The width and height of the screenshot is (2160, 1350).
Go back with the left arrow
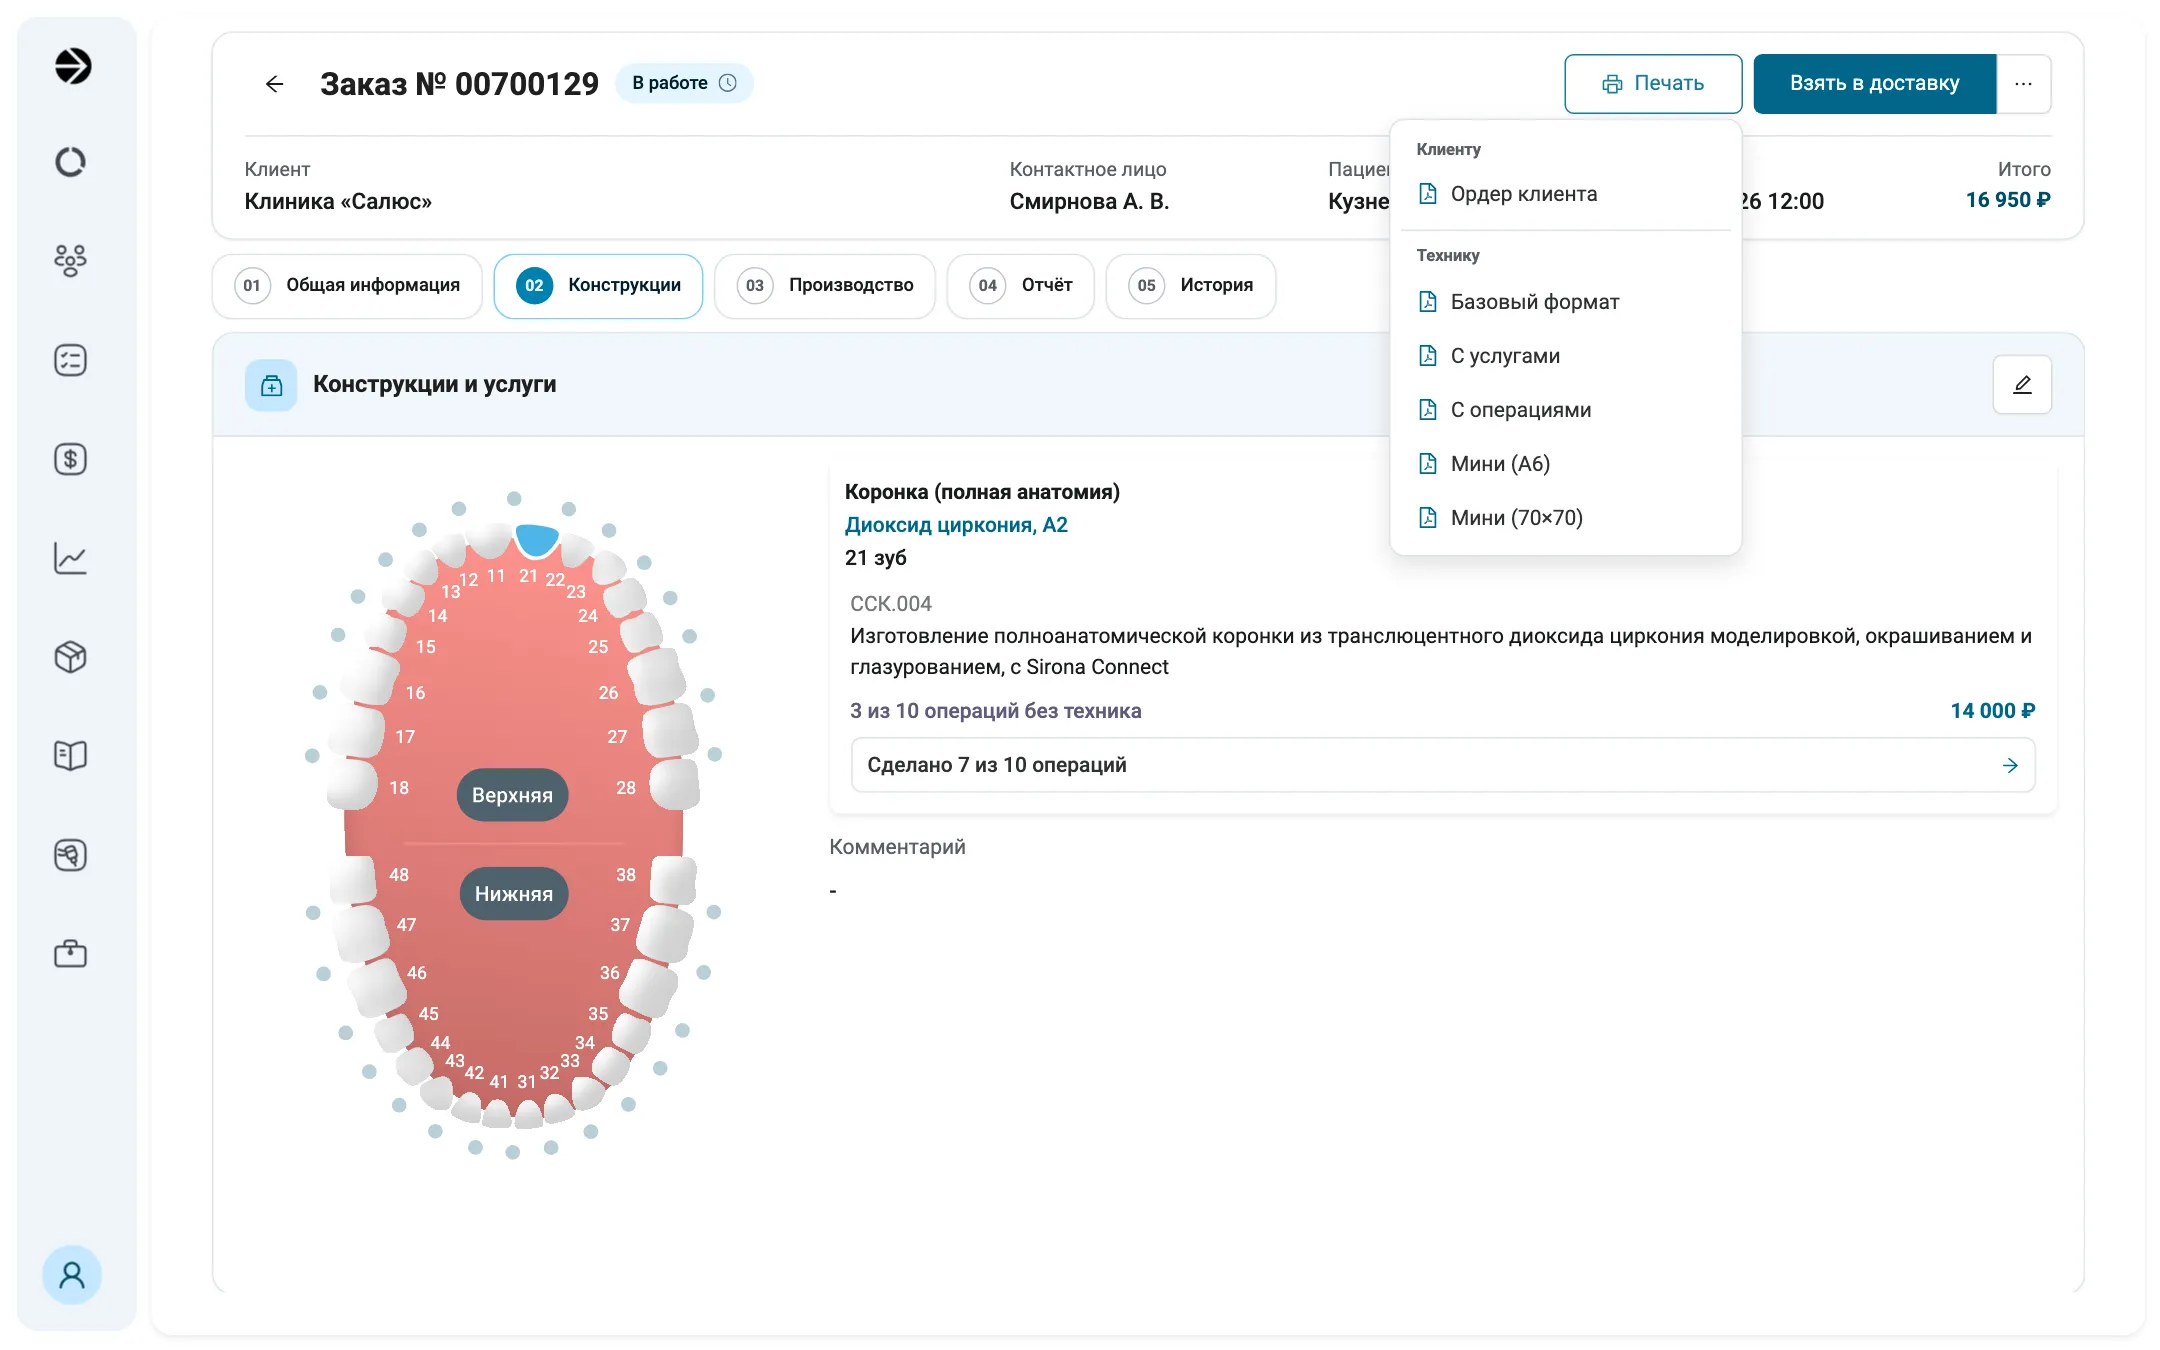click(x=274, y=84)
